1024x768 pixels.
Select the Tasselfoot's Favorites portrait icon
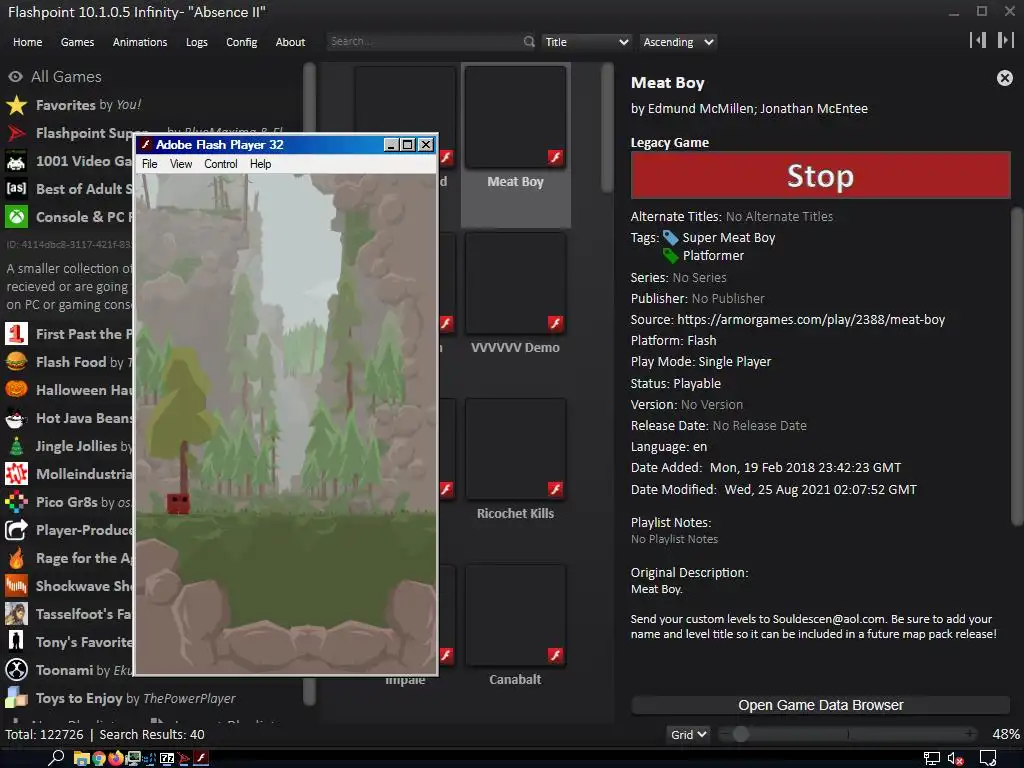point(16,614)
